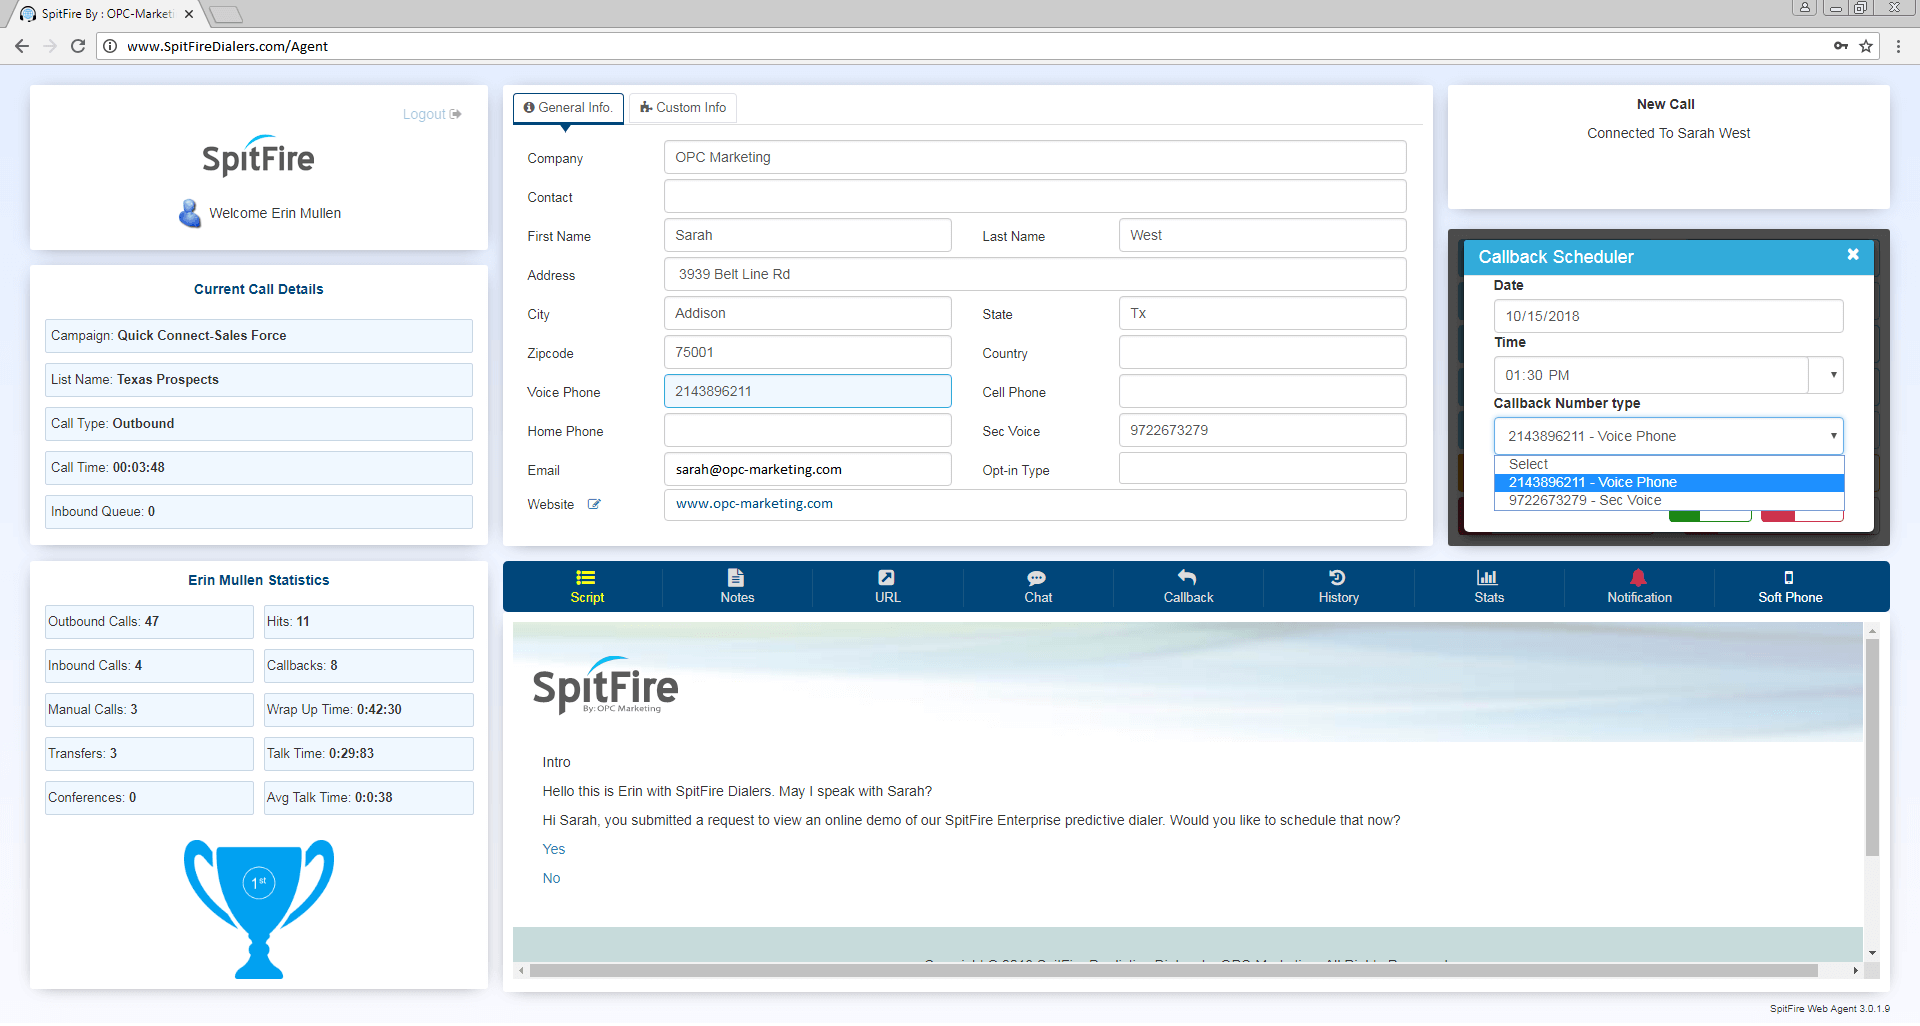Click the site information icon in address bar
The width and height of the screenshot is (1920, 1026).
pos(110,46)
